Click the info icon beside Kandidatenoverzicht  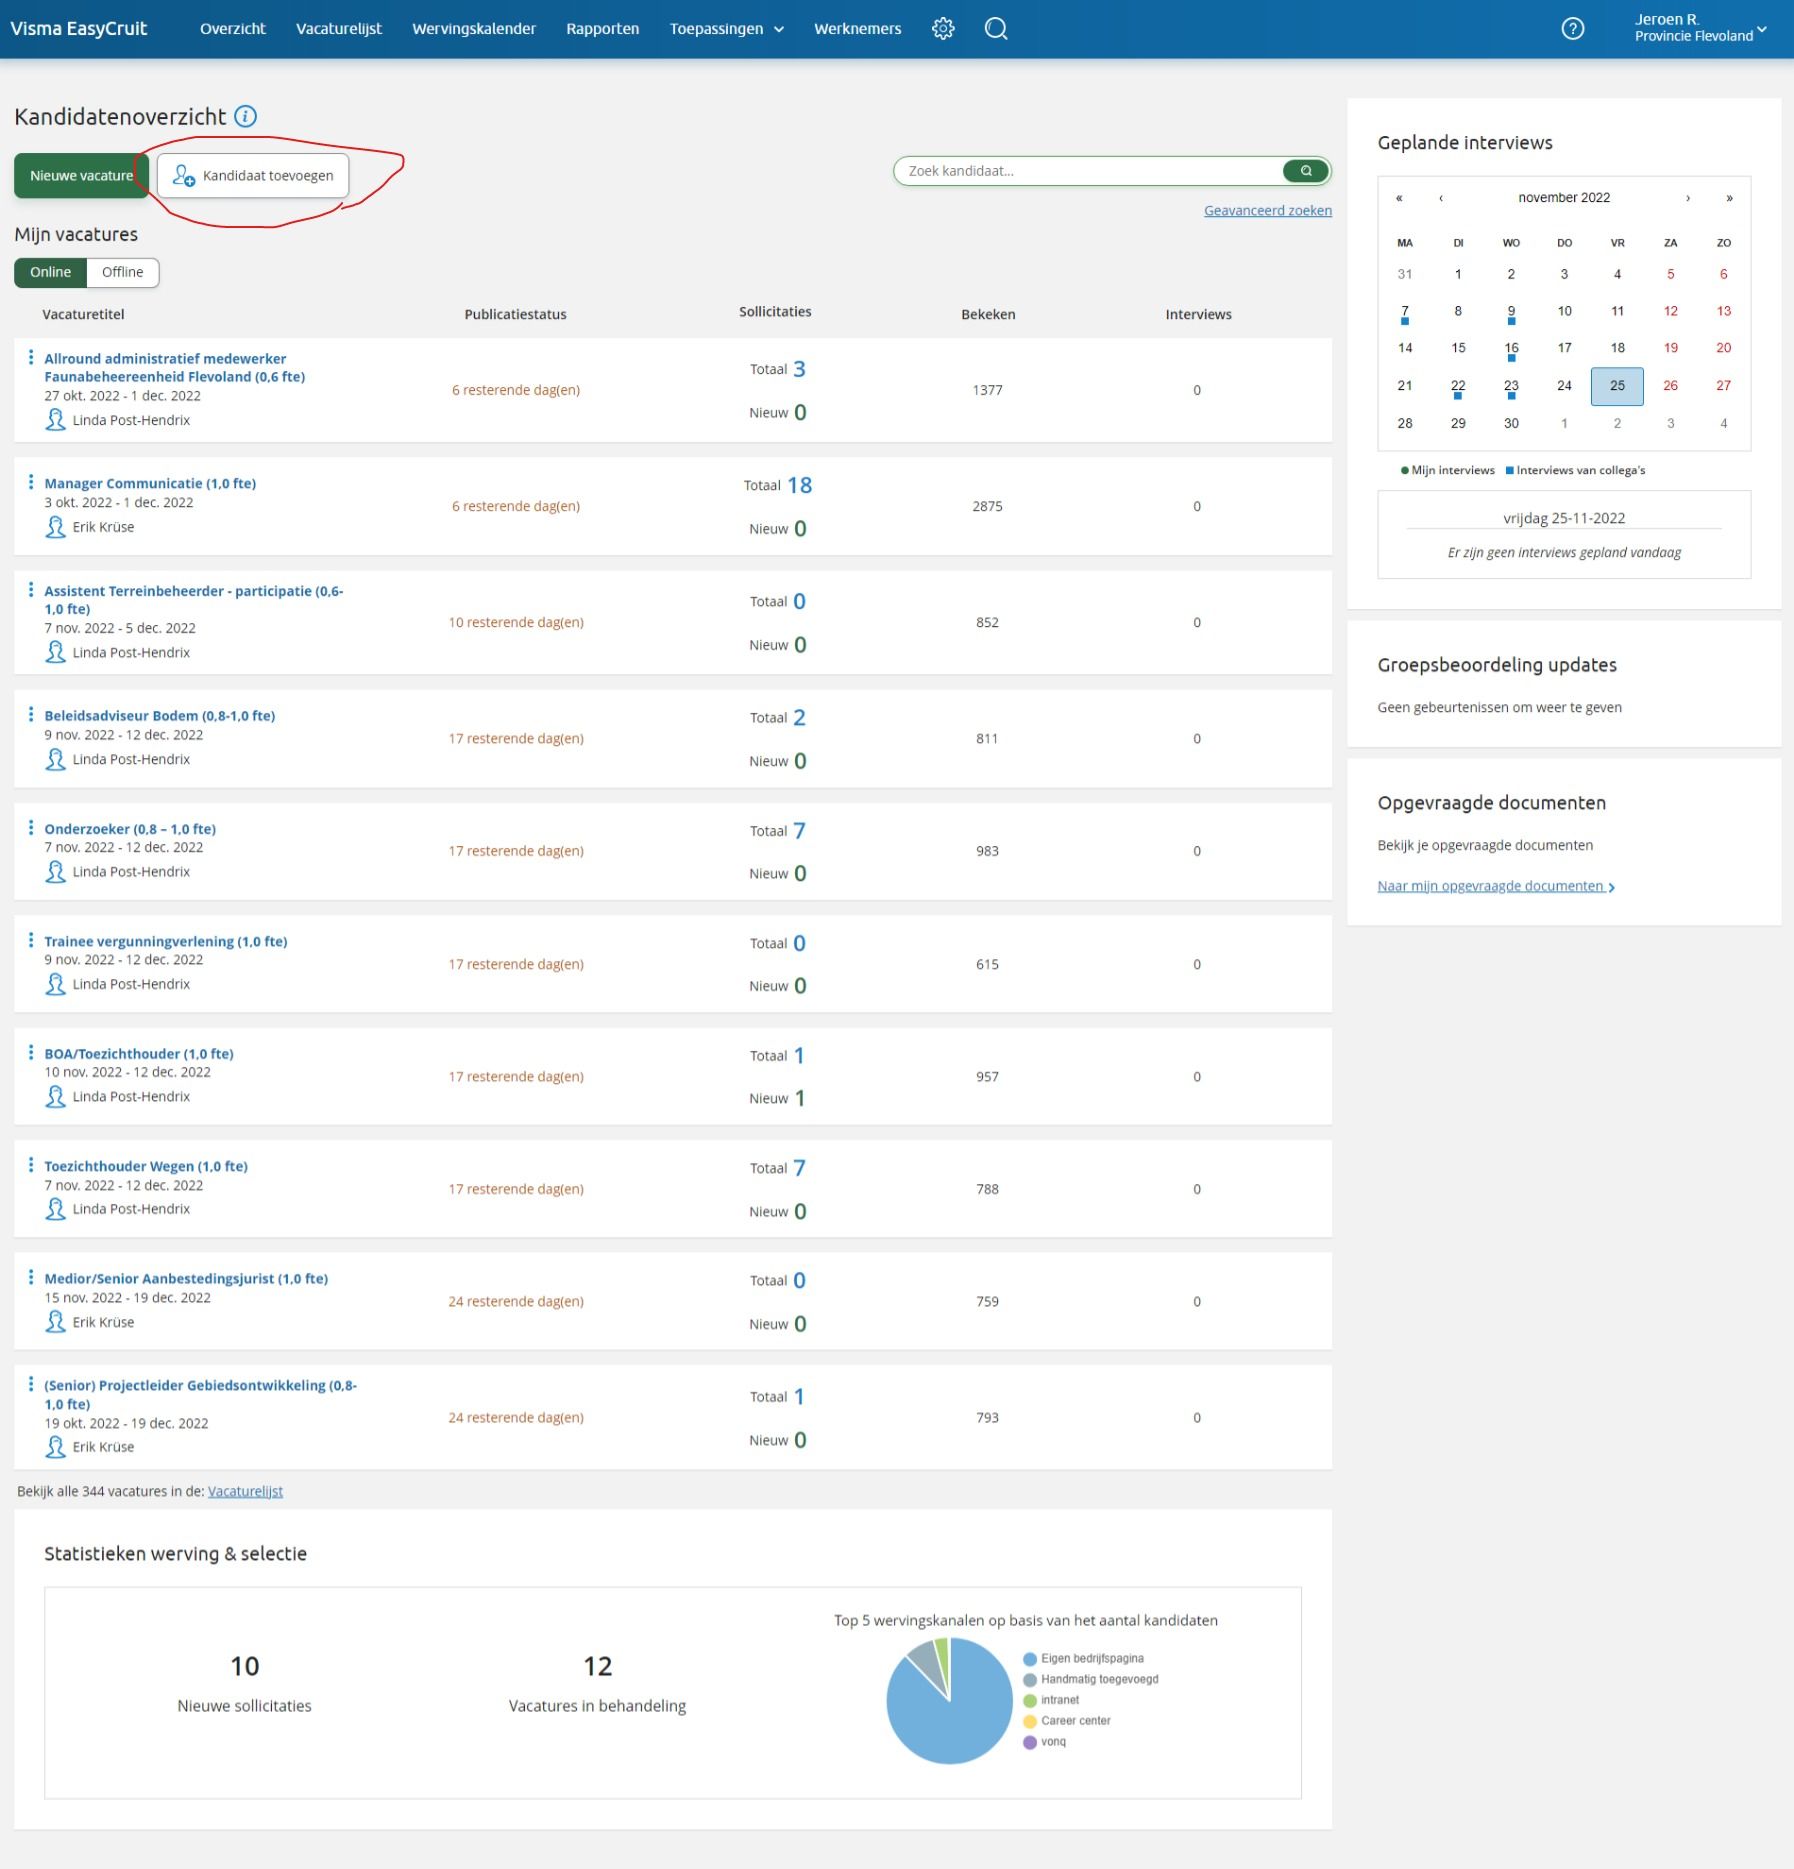245,116
